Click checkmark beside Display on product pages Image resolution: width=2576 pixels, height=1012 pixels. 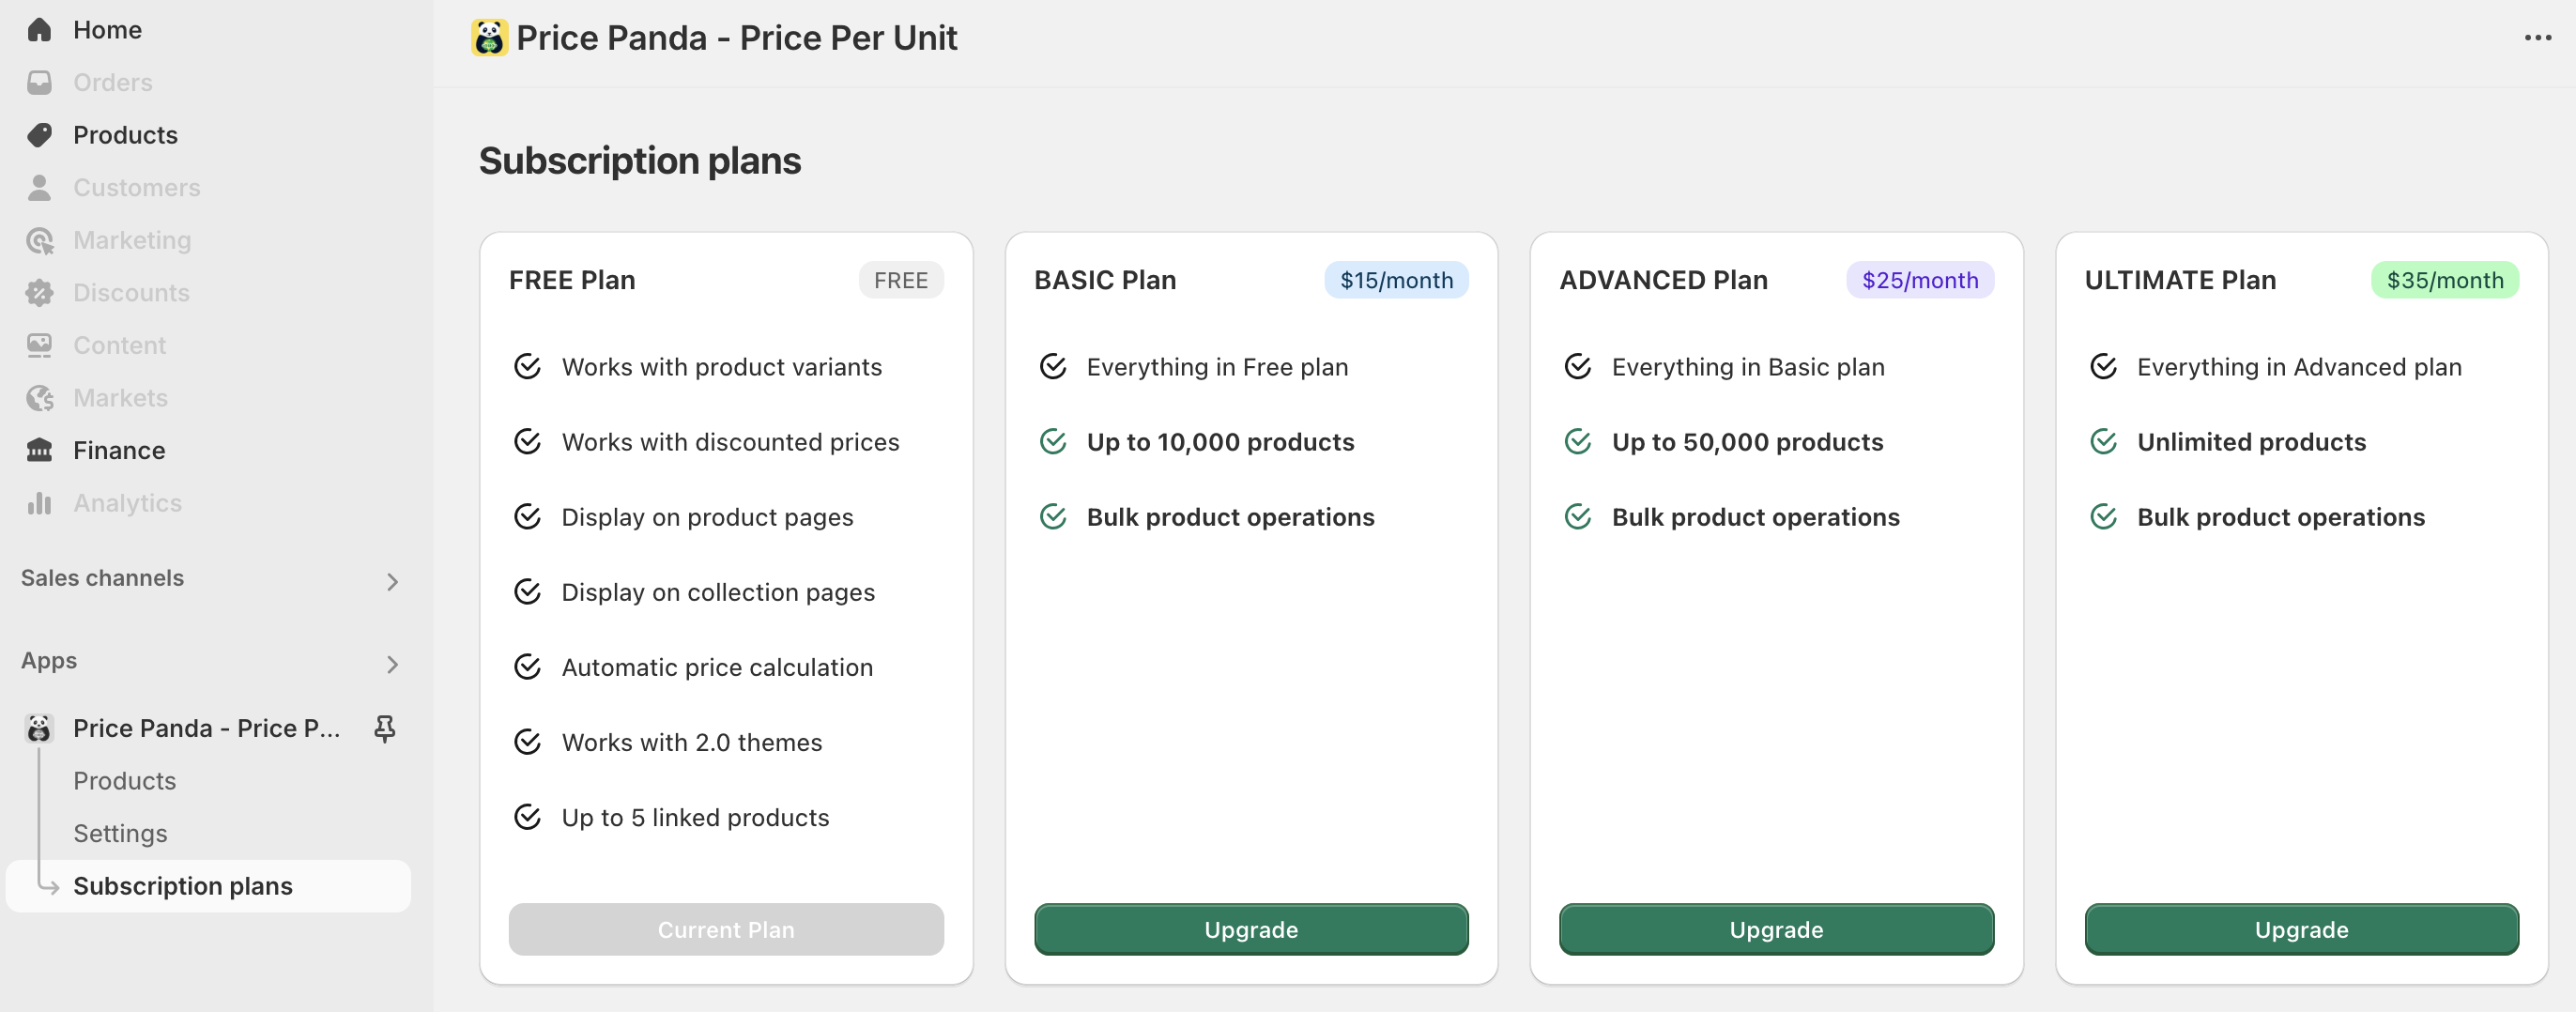[x=528, y=517]
